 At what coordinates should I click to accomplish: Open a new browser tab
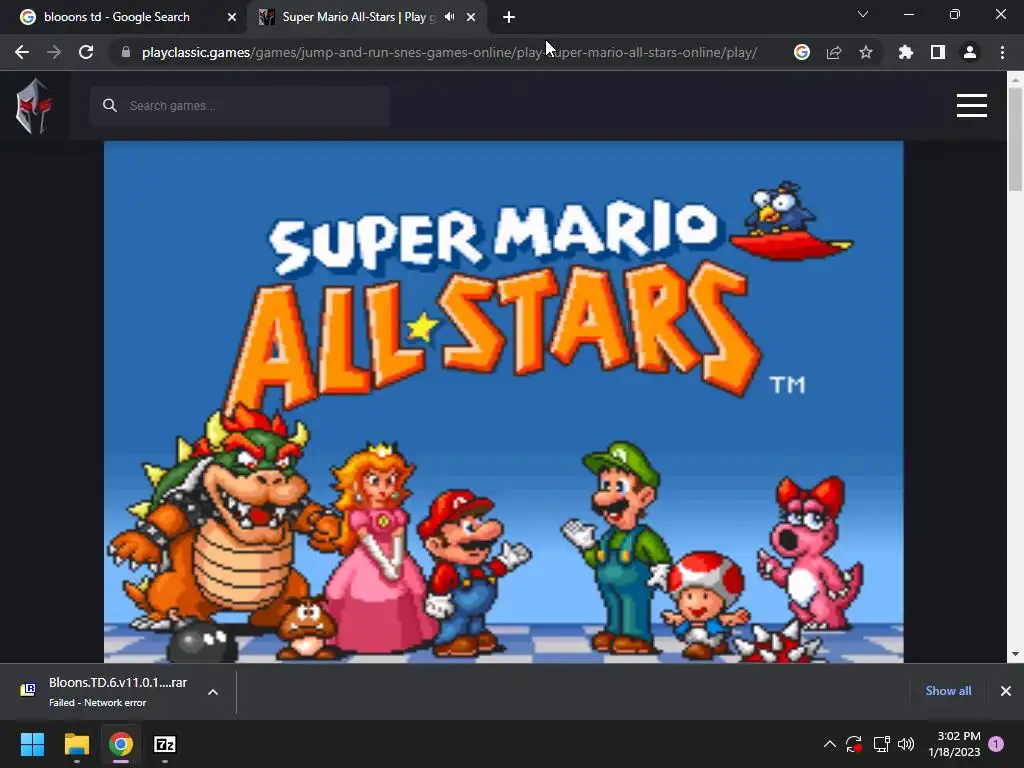pyautogui.click(x=509, y=17)
